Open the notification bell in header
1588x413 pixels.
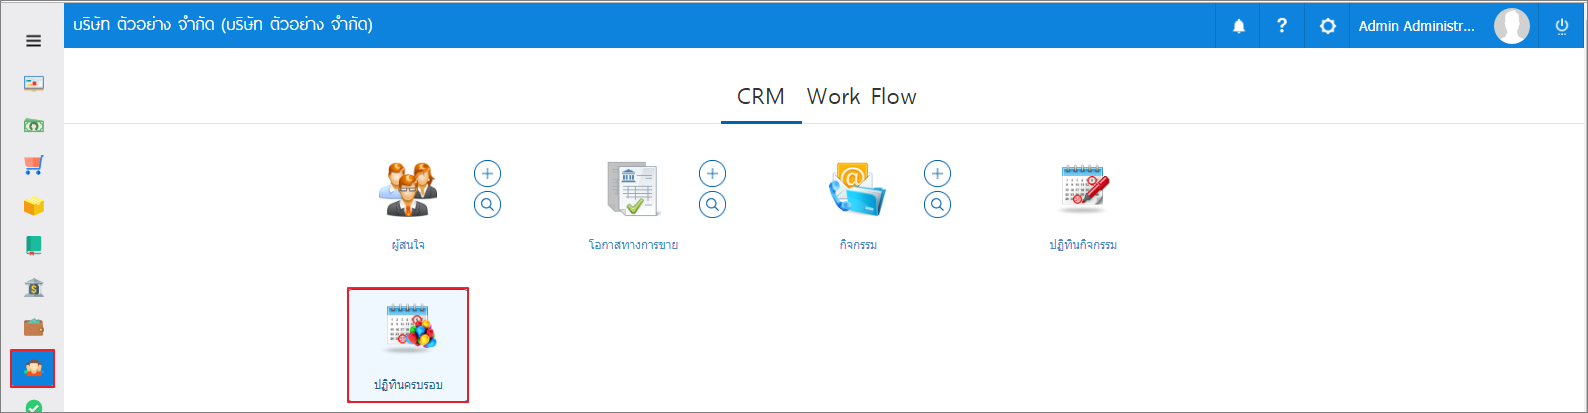[1238, 26]
